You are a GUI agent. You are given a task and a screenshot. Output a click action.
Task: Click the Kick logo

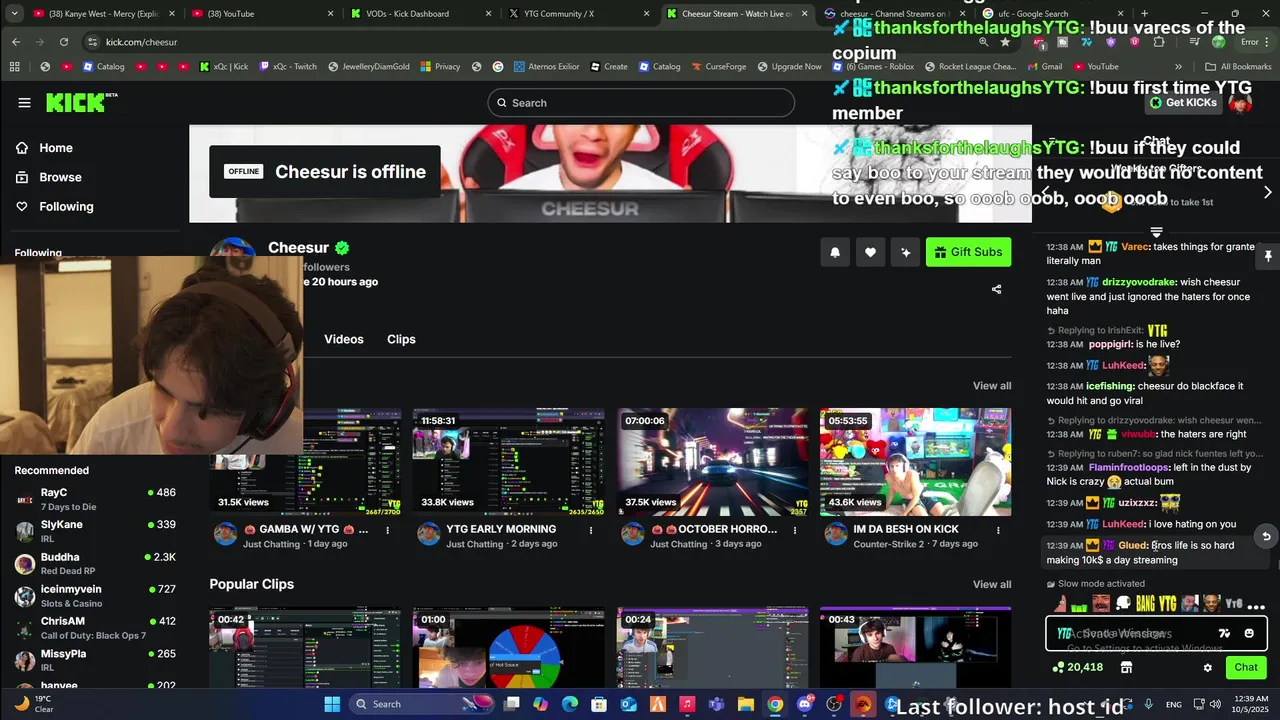pyautogui.click(x=80, y=102)
